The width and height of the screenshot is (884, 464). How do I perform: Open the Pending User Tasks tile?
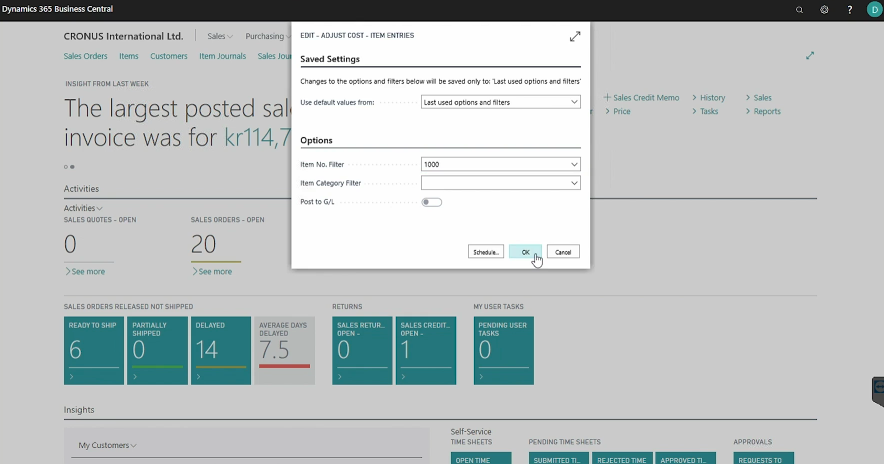click(504, 351)
